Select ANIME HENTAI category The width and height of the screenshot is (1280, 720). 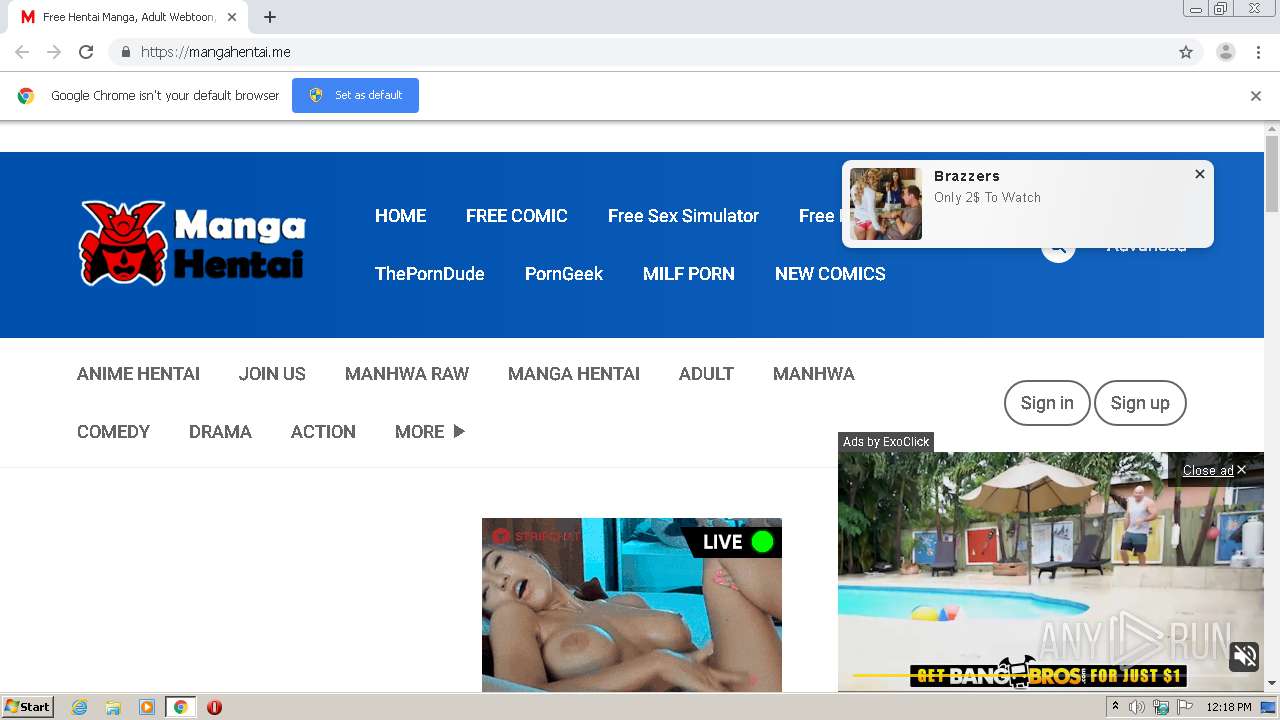point(138,374)
